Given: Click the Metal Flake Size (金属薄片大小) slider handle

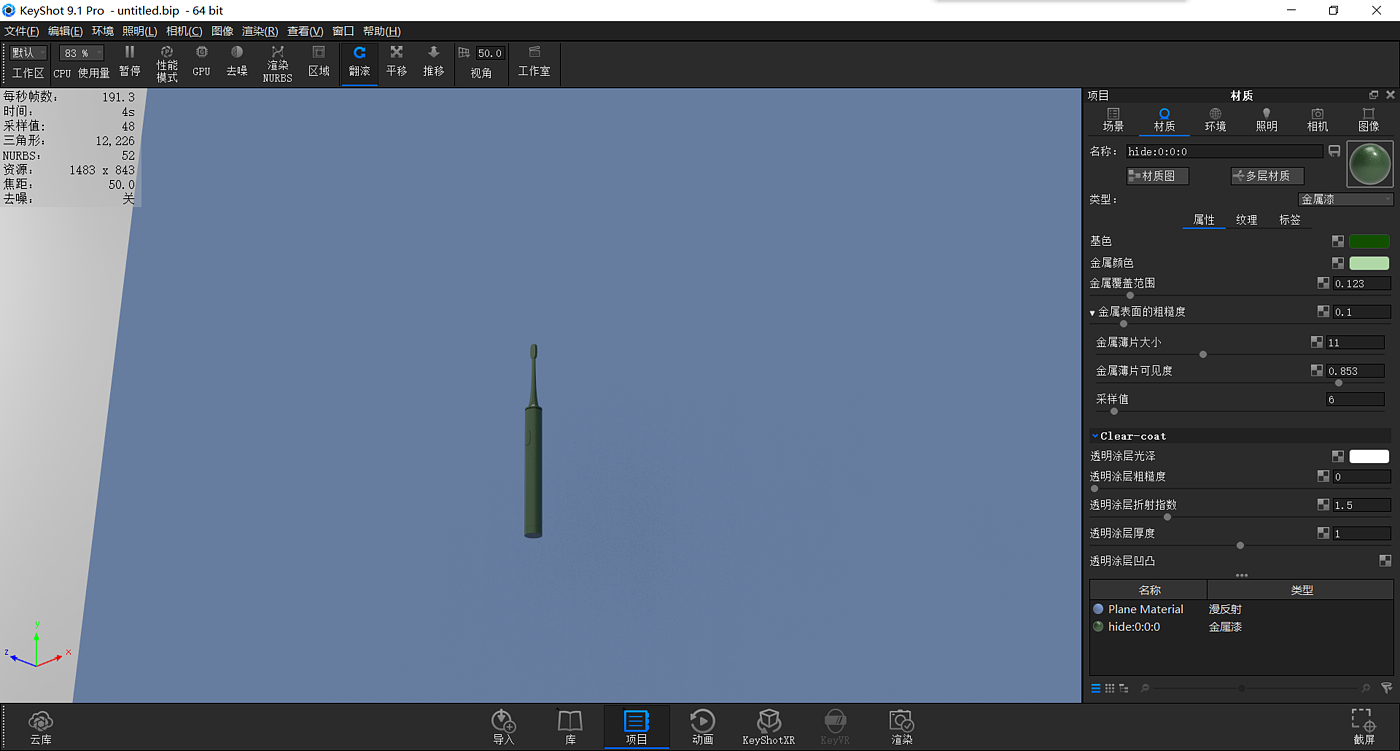Looking at the screenshot, I should click(1203, 355).
